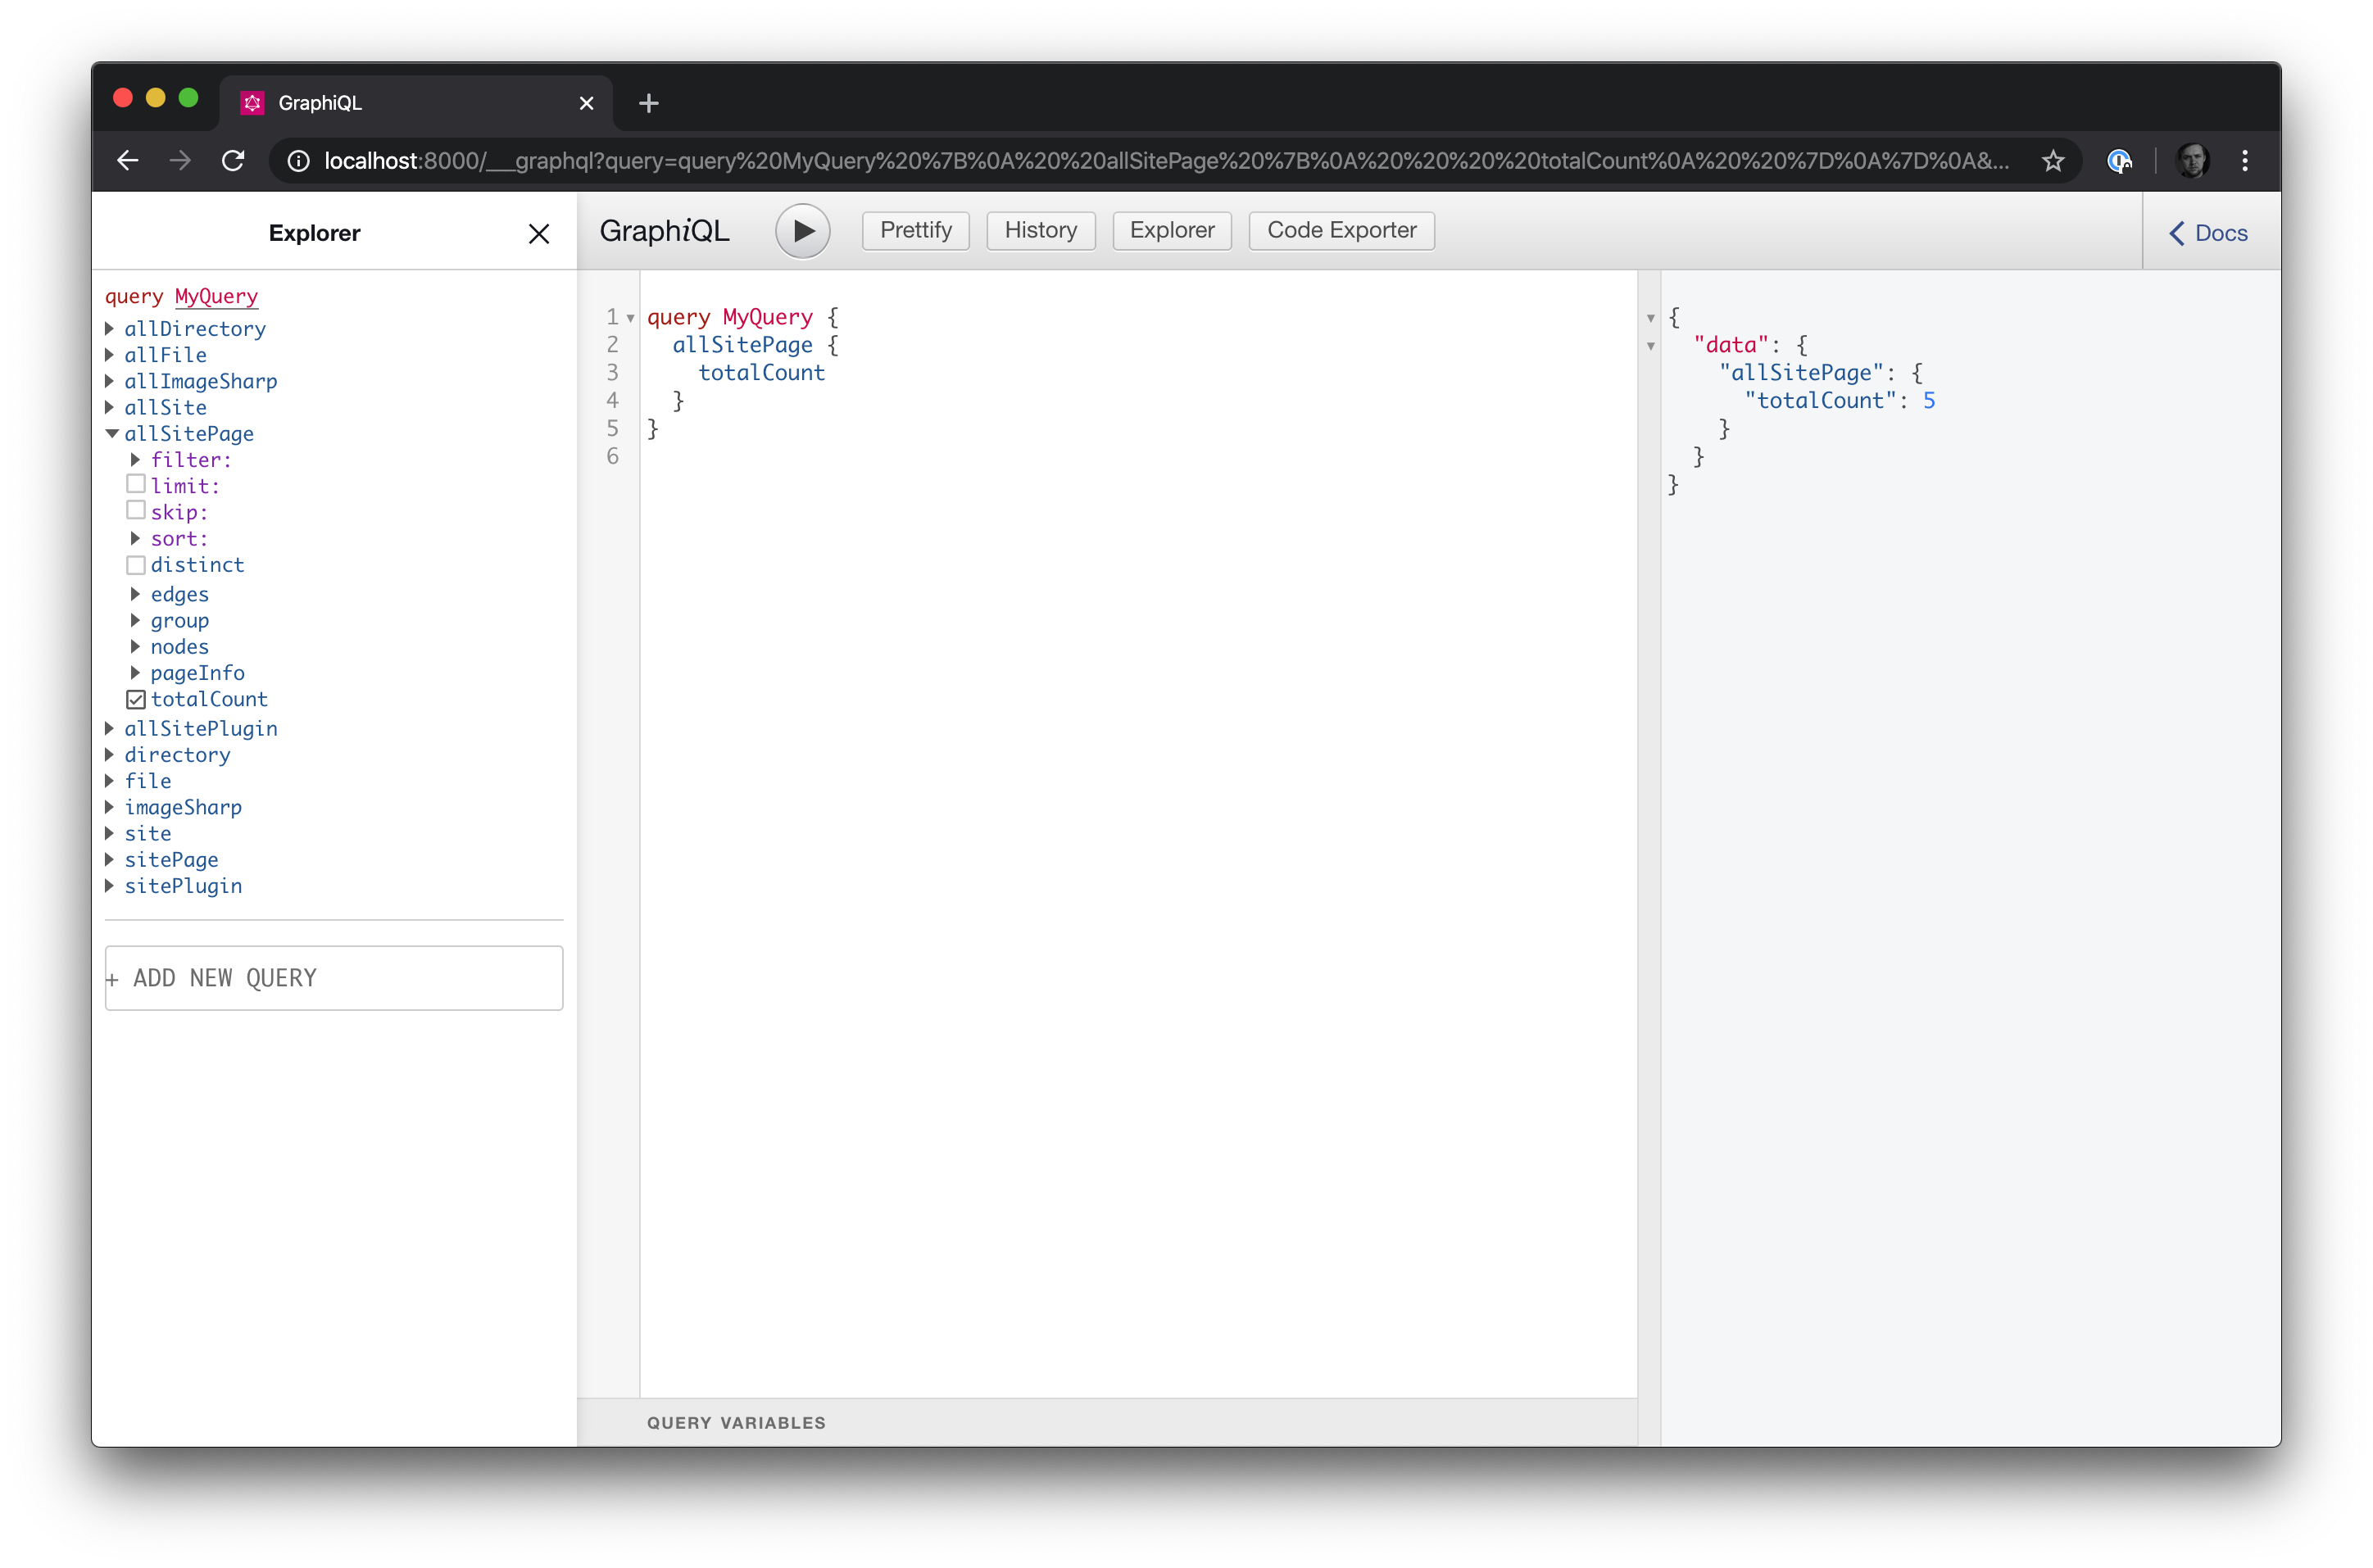2373x1568 pixels.
Task: Open the Code Exporter
Action: tap(1341, 230)
